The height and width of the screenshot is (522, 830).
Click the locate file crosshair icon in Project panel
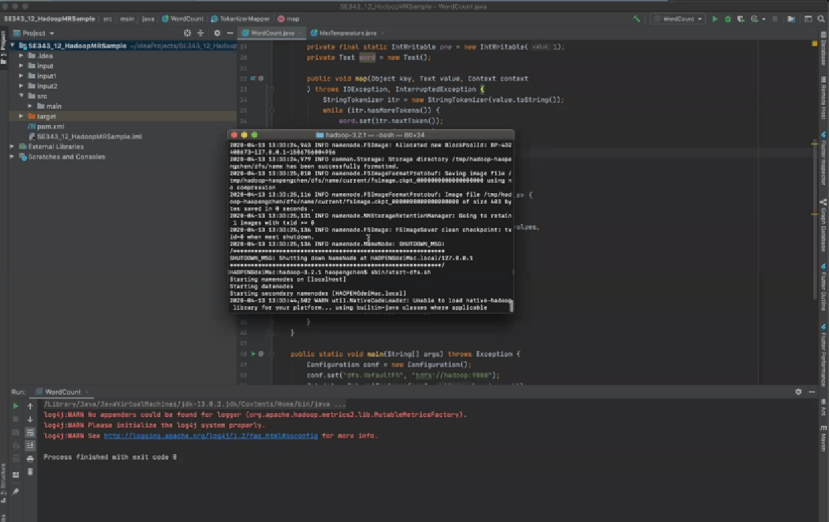pyautogui.click(x=187, y=33)
